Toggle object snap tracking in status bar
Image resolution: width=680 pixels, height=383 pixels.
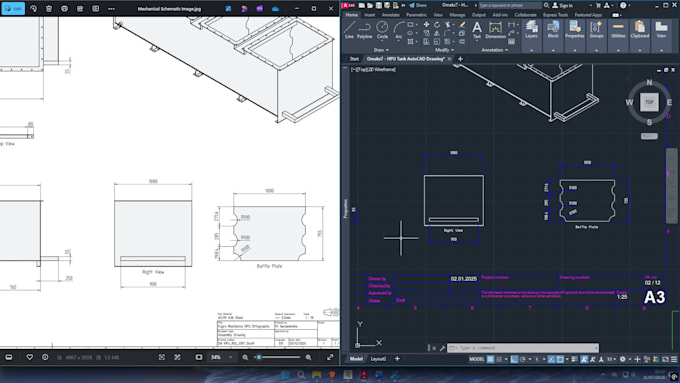coord(551,359)
